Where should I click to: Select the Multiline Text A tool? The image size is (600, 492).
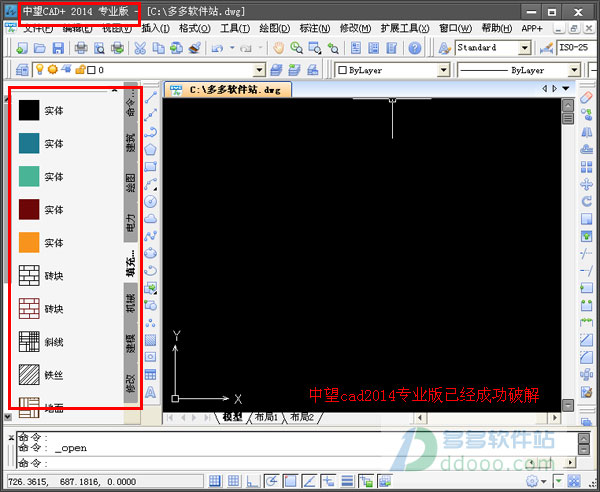(151, 392)
